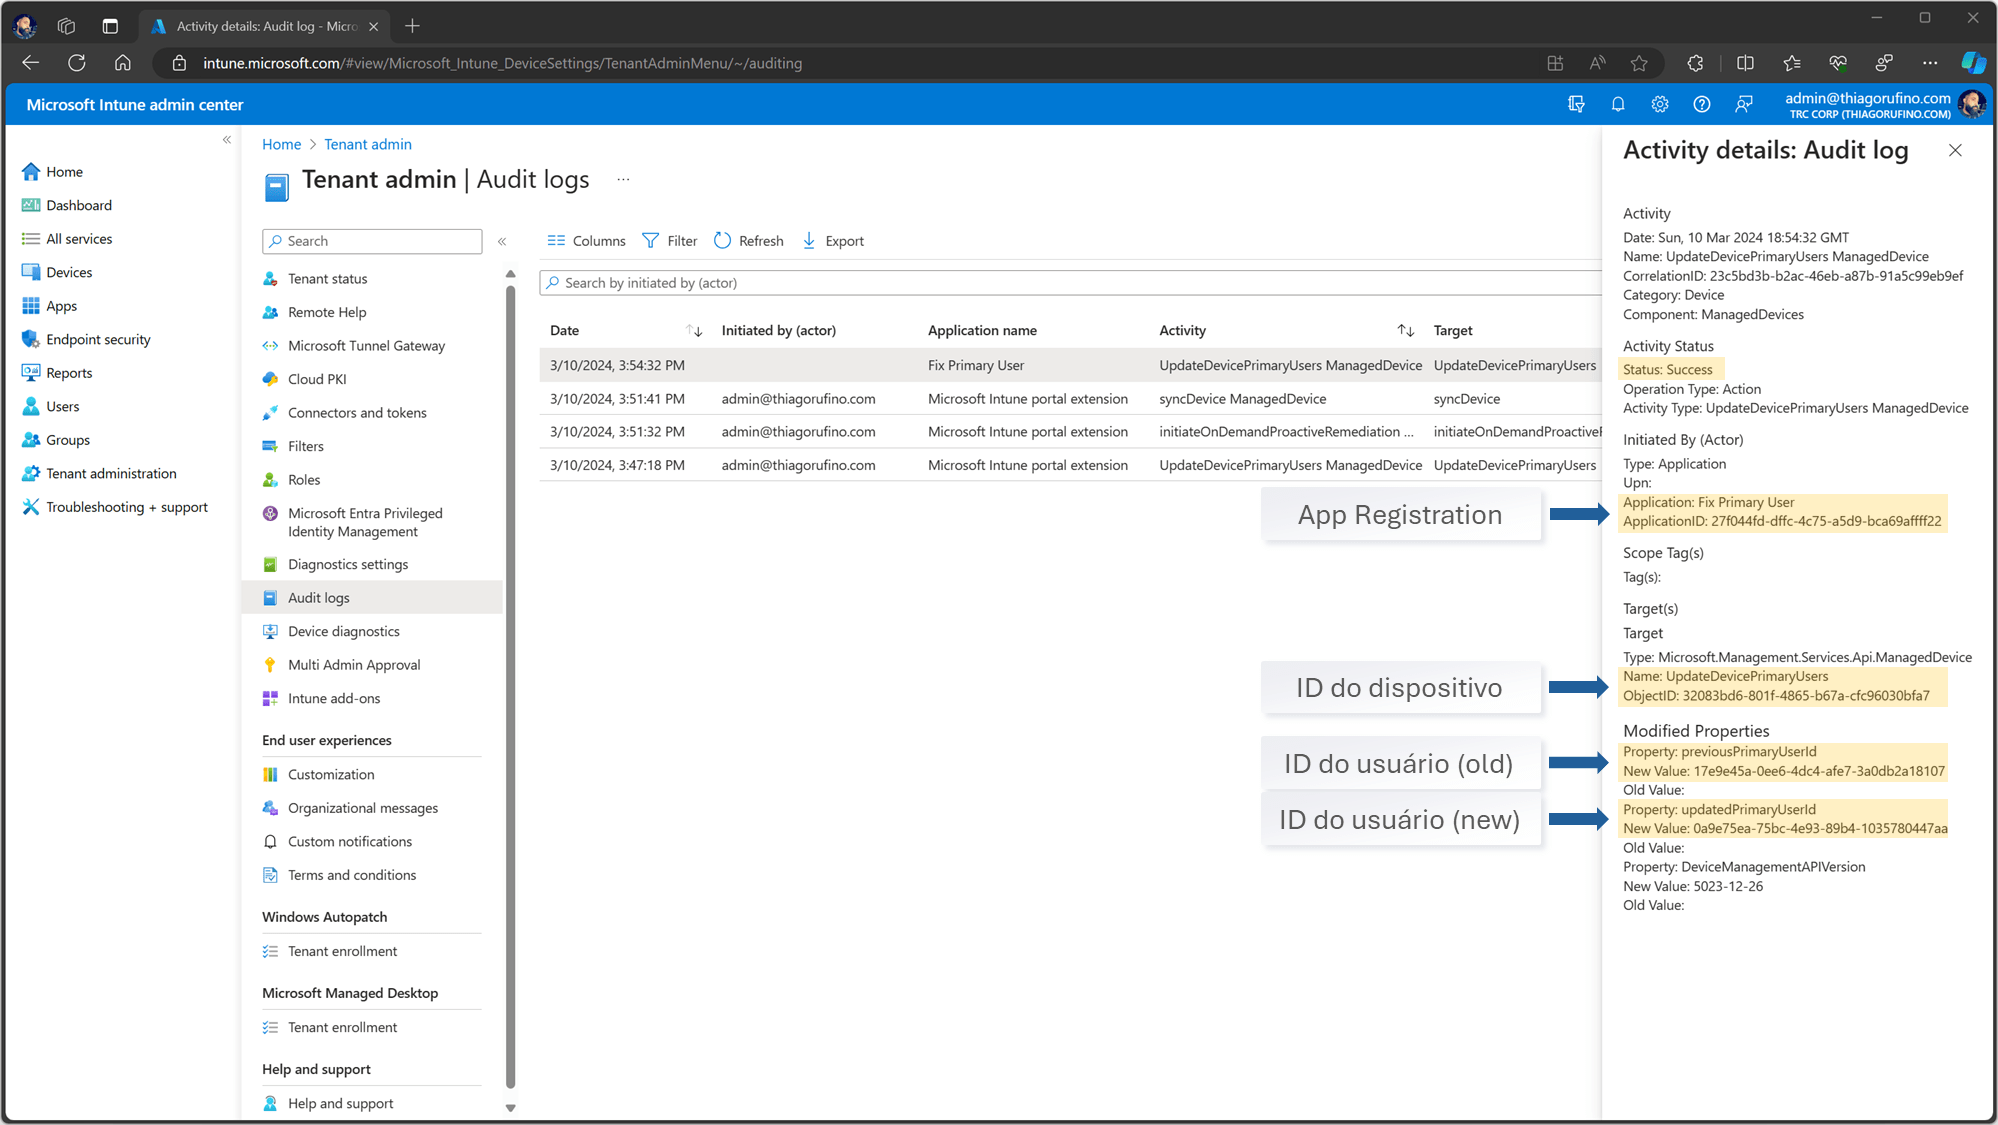Viewport: 1998px width, 1125px height.
Task: Open the Filter option
Action: [670, 241]
